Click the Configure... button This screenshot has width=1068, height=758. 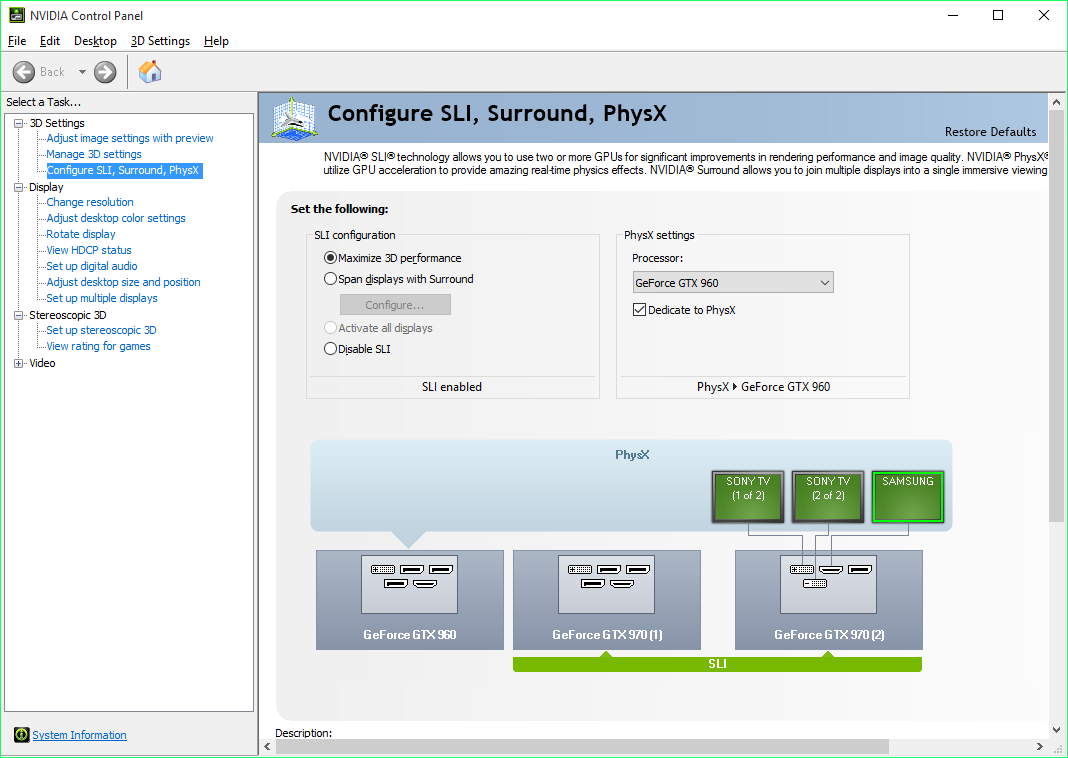click(x=395, y=304)
